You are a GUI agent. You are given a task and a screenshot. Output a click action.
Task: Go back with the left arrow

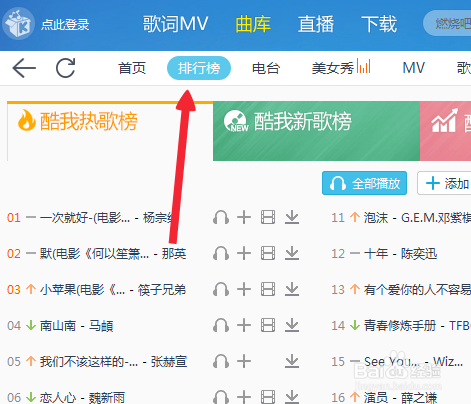pos(24,68)
